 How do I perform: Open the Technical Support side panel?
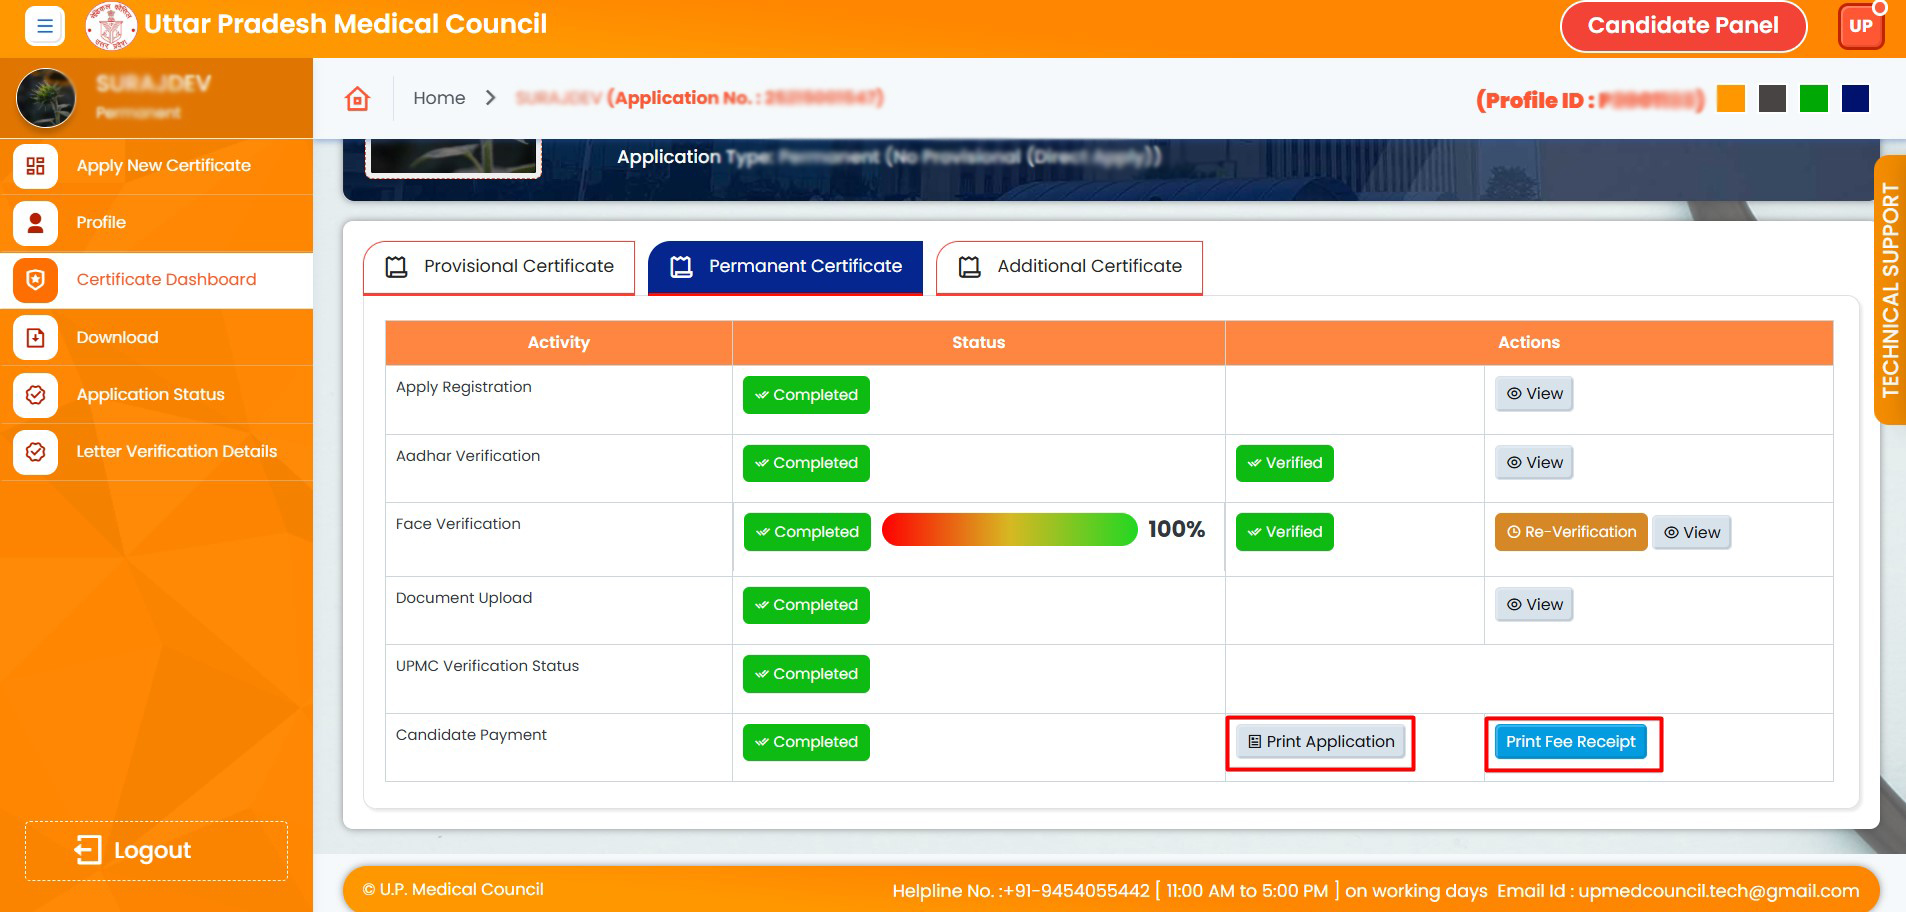click(x=1889, y=290)
